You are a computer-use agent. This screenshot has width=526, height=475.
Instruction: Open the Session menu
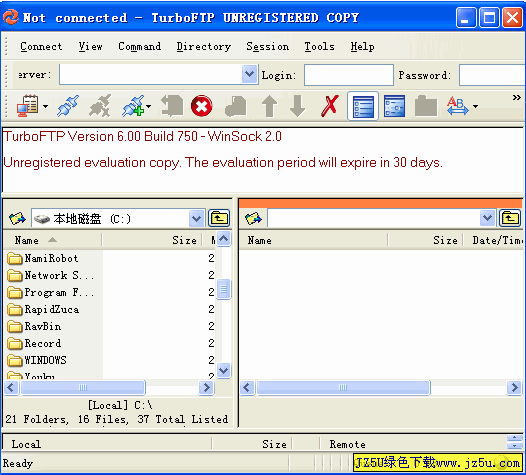[x=267, y=46]
